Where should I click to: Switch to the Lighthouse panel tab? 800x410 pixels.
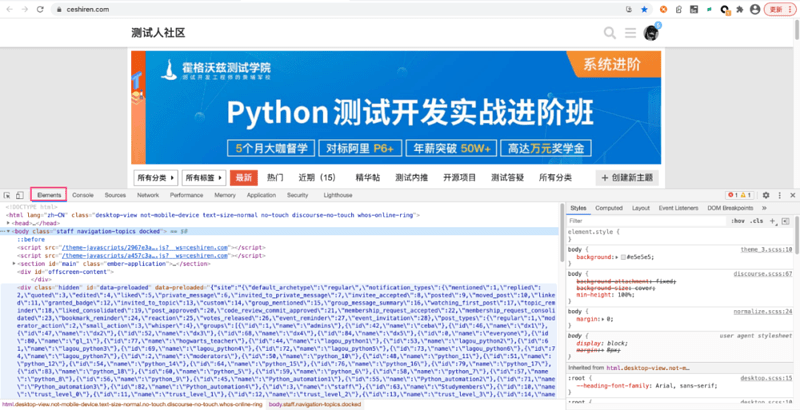coord(338,195)
